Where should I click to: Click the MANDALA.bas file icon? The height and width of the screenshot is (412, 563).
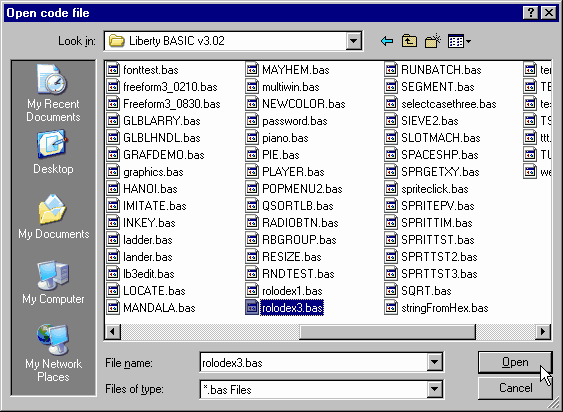[113, 308]
